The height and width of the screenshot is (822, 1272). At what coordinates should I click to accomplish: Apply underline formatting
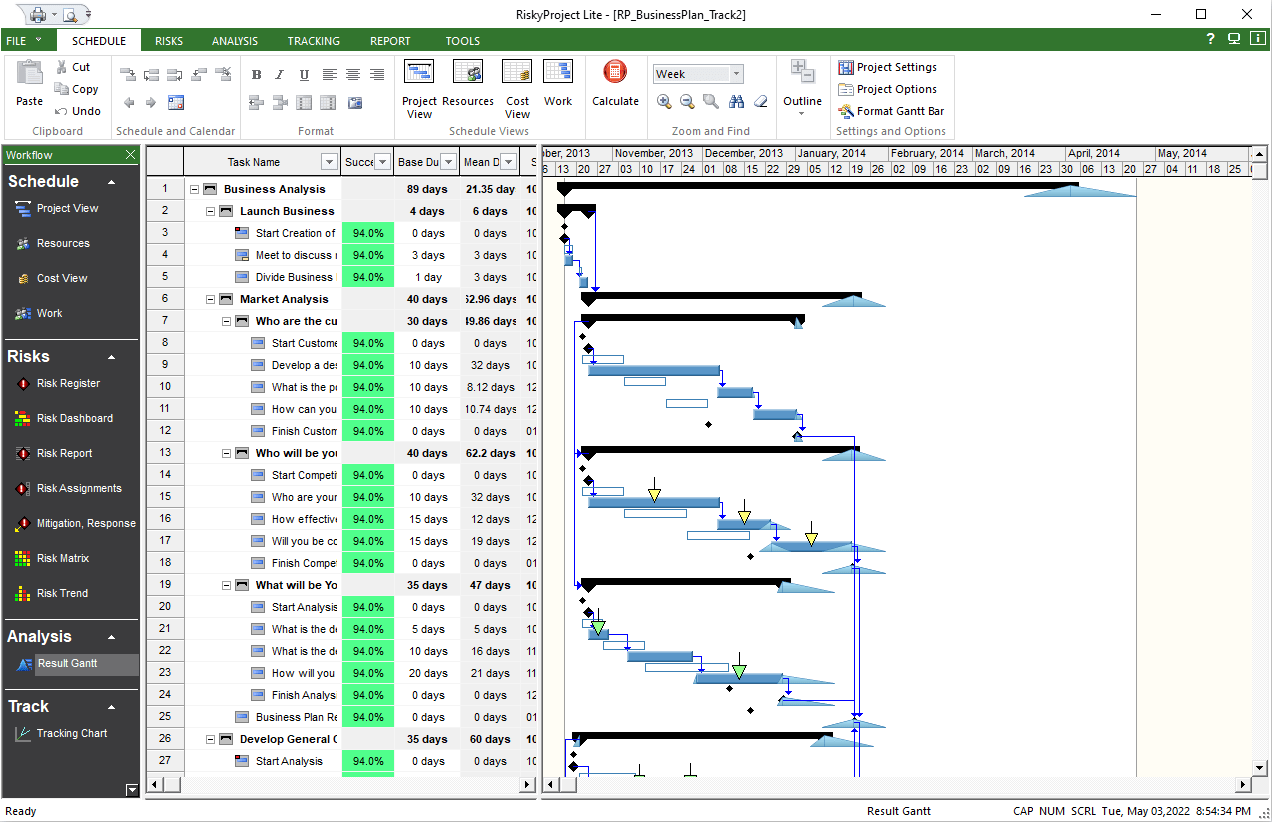click(x=304, y=75)
